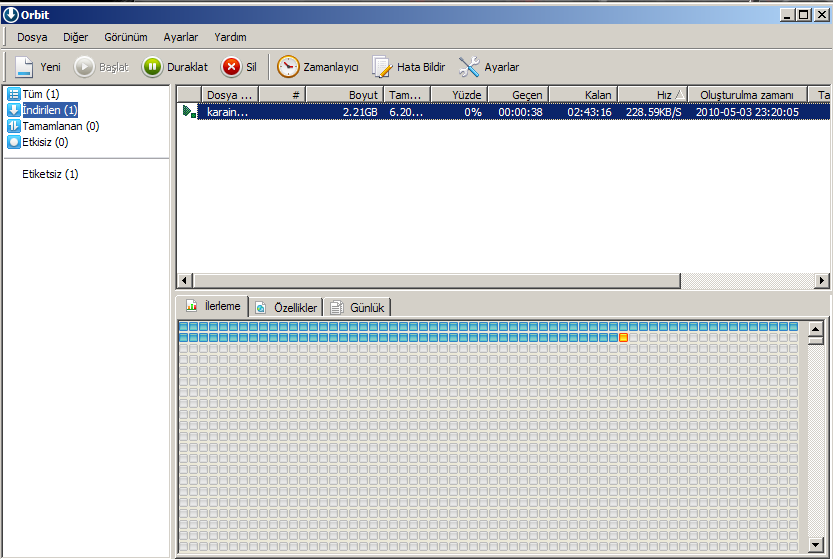Open the Görünüm menu
833x559 pixels.
point(126,37)
